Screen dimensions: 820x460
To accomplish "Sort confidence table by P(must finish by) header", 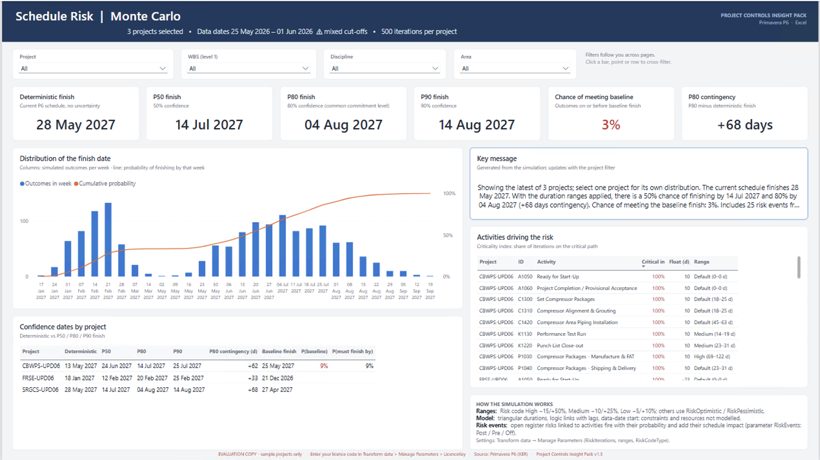I will tap(352, 352).
